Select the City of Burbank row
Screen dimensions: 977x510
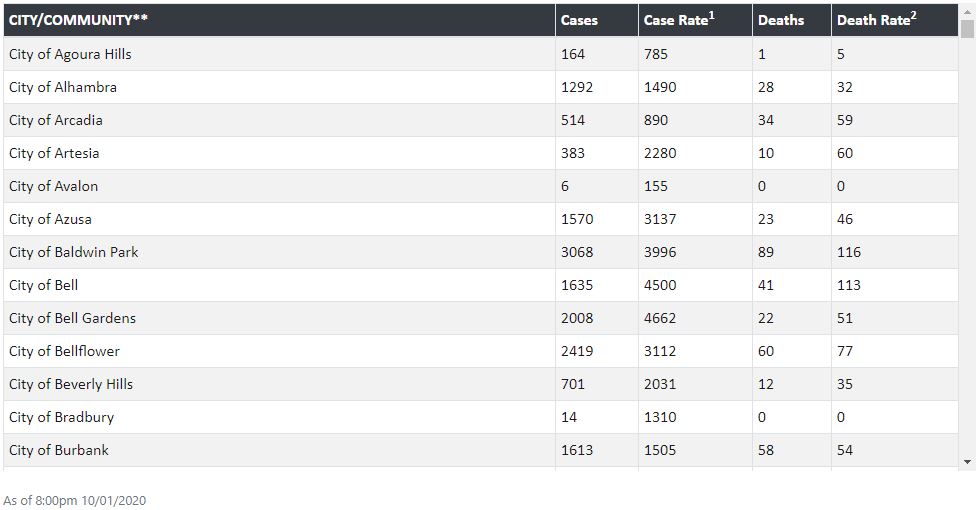pyautogui.click(x=481, y=450)
